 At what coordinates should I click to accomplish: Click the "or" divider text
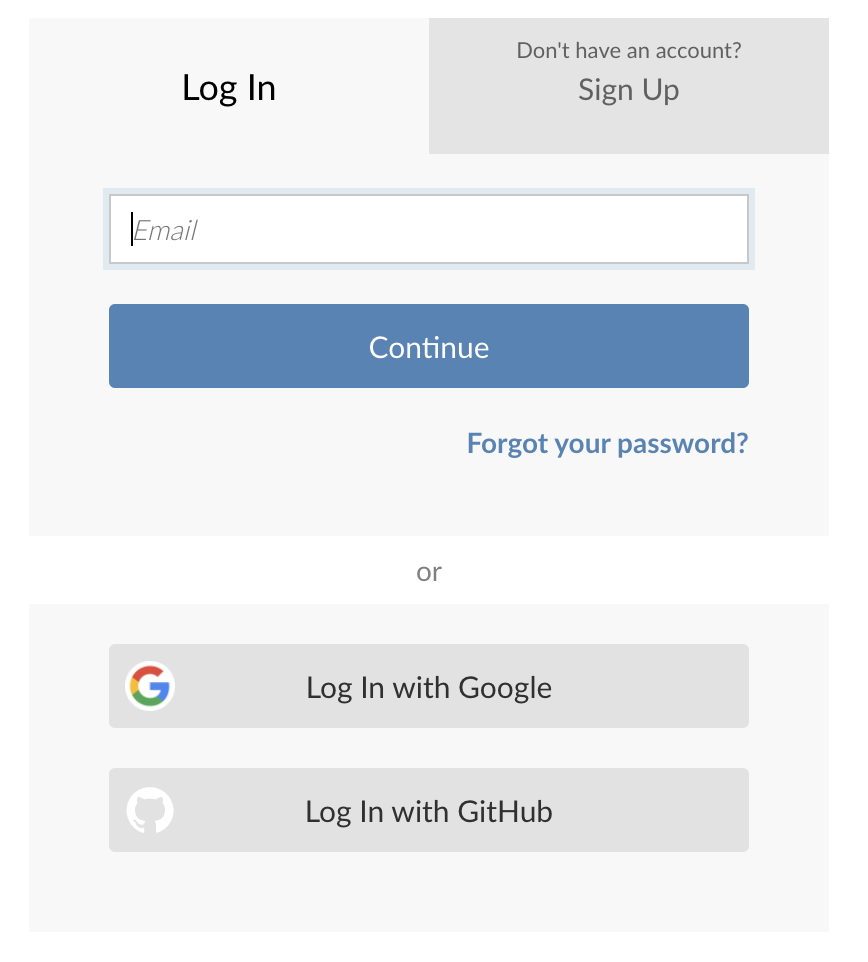[429, 572]
